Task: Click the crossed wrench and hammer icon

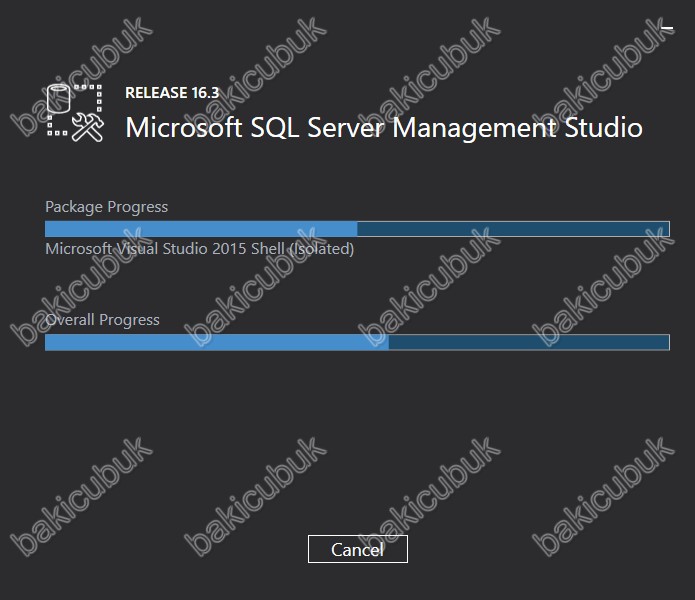Action: point(88,128)
